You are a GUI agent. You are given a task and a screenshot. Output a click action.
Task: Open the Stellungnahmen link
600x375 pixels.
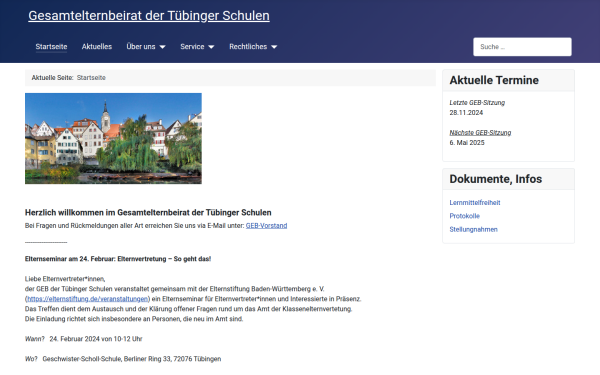tap(473, 230)
